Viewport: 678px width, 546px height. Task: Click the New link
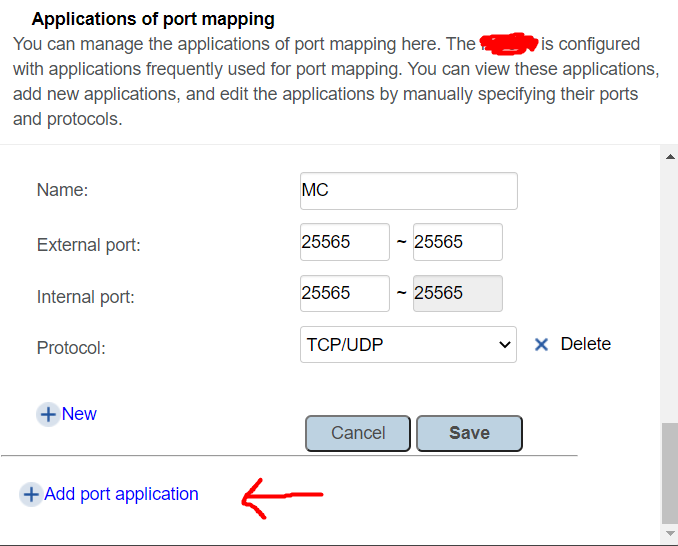click(79, 414)
